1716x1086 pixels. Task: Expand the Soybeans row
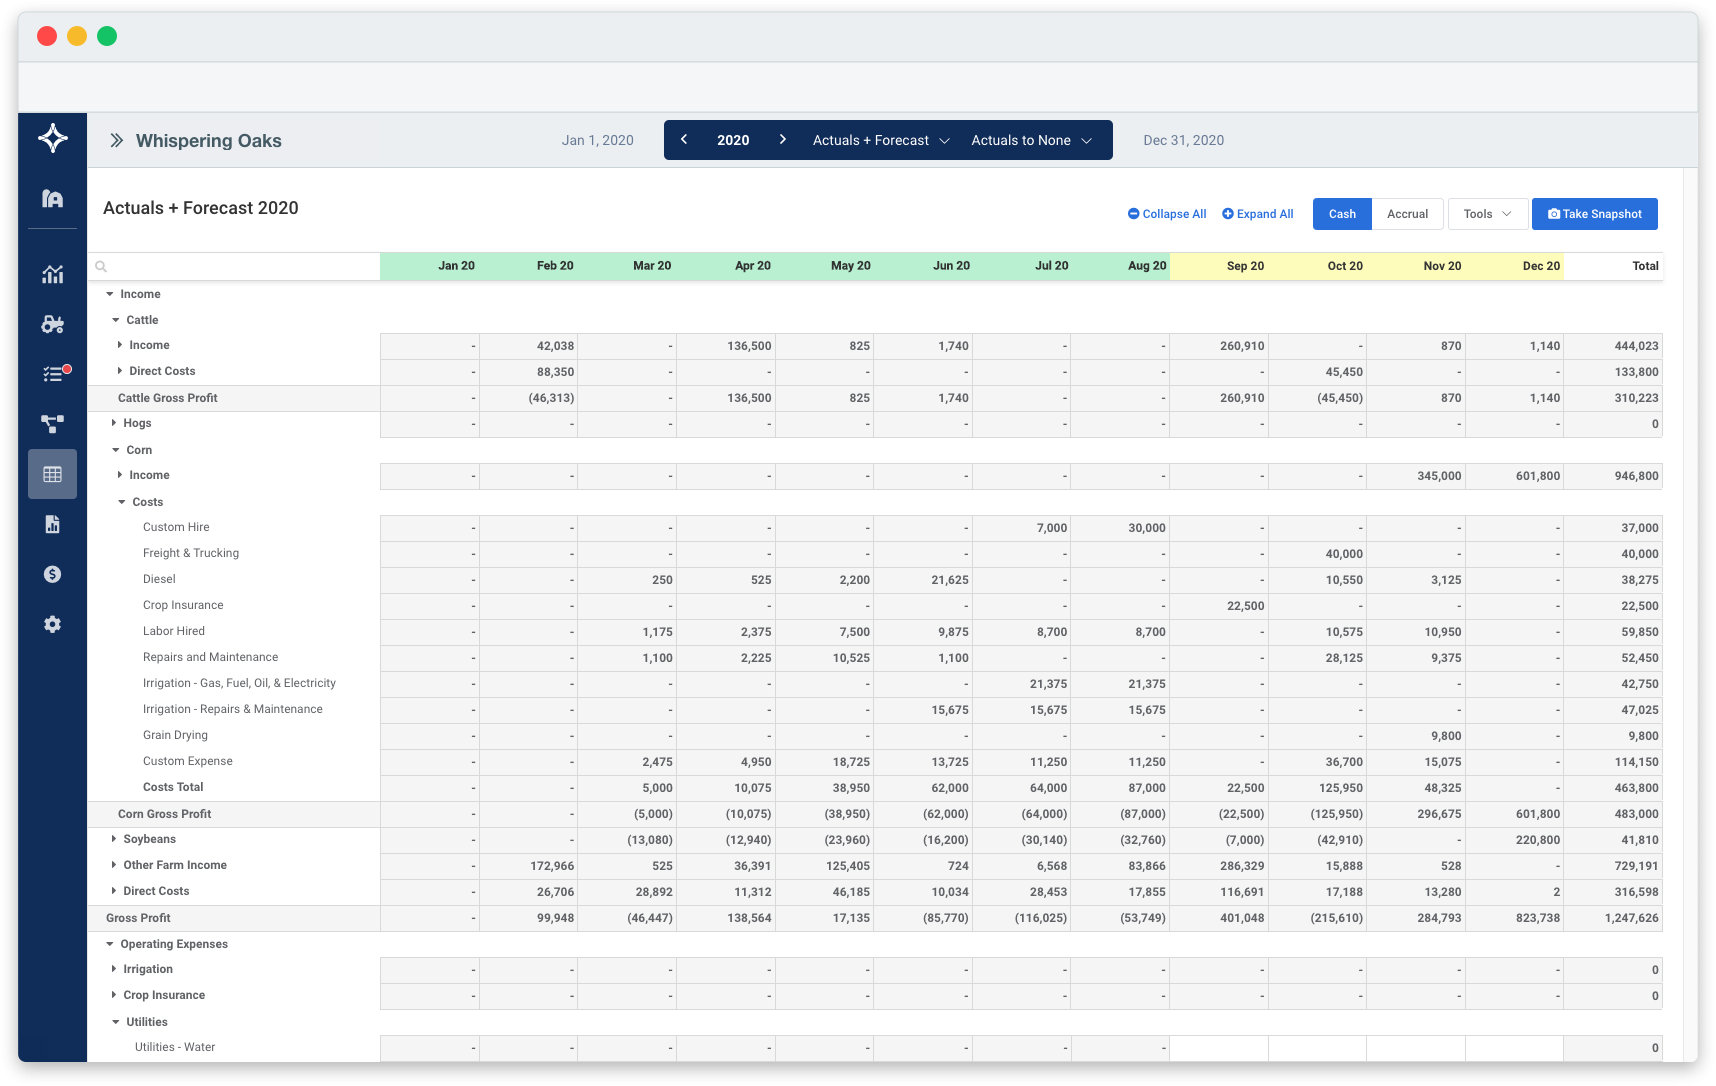point(114,839)
